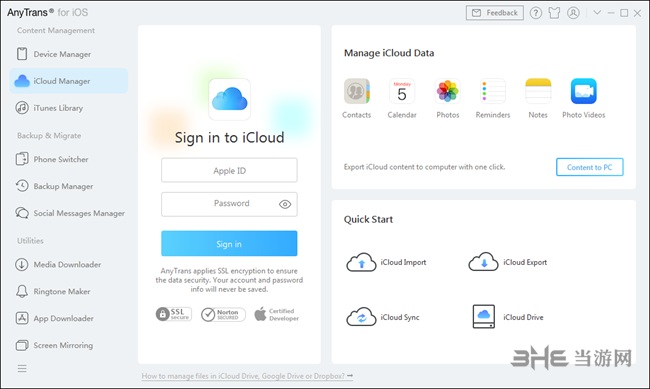Click the SSL secure badge

tap(174, 314)
